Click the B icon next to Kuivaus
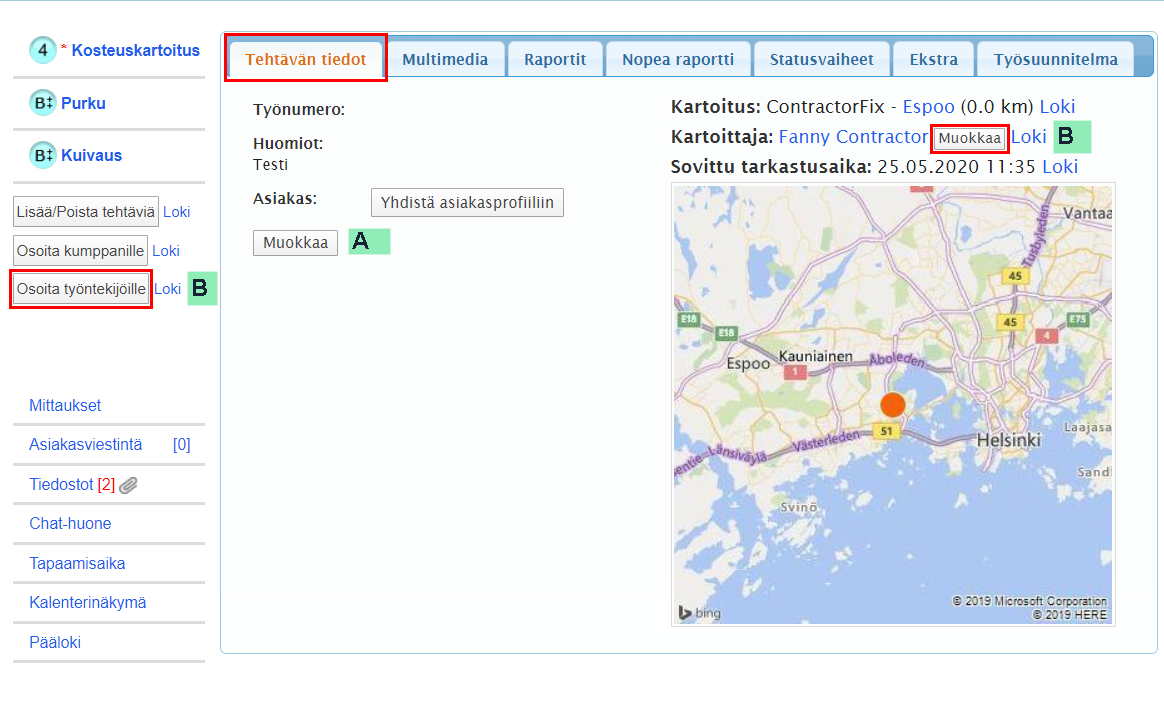This screenshot has width=1164, height=701. click(x=43, y=155)
